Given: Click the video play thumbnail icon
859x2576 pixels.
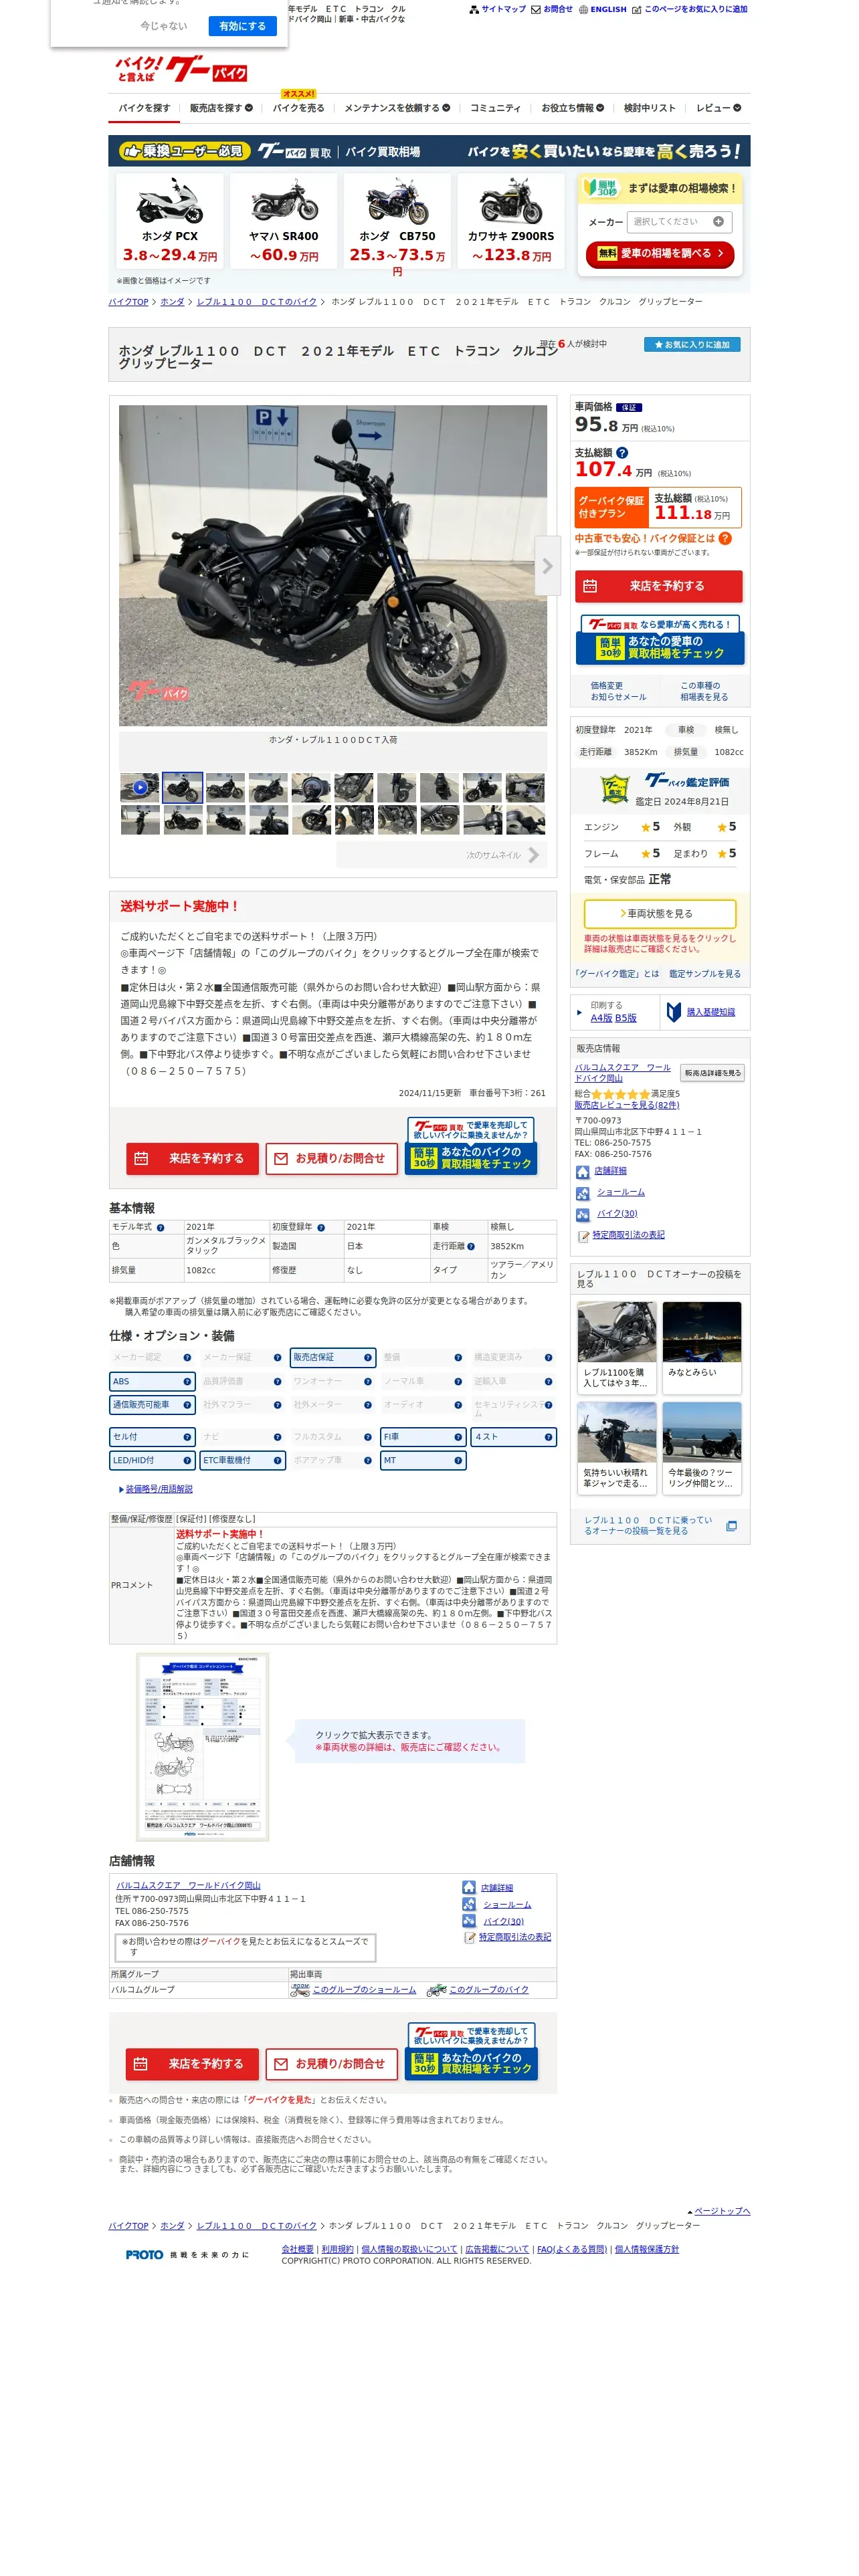Looking at the screenshot, I should (x=140, y=787).
